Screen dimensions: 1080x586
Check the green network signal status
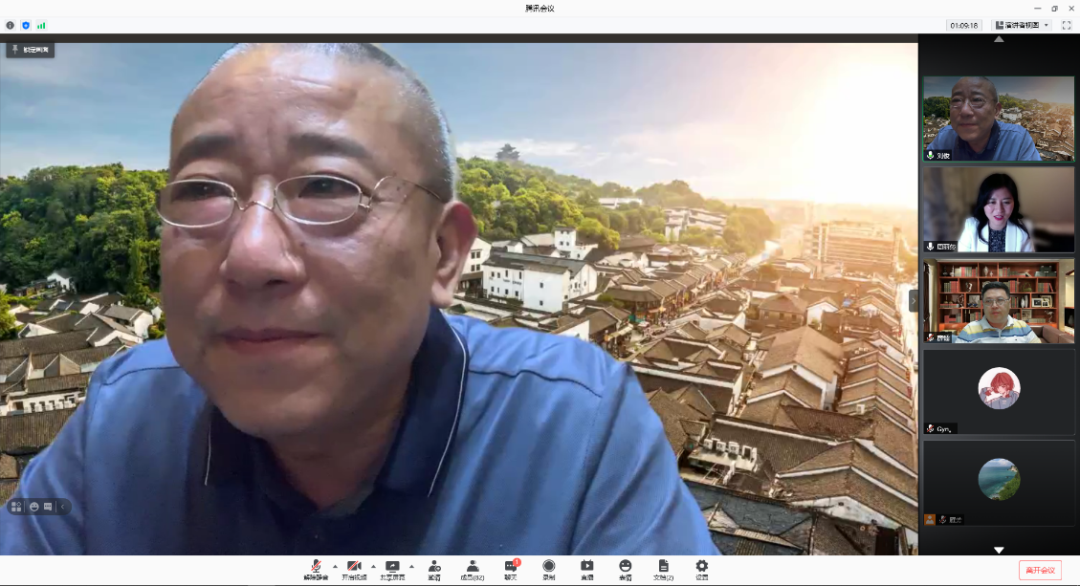pos(41,25)
